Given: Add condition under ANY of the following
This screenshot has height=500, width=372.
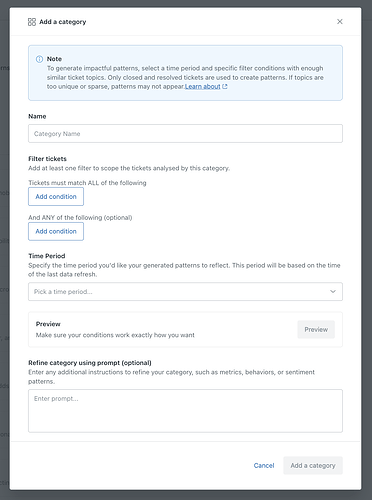Looking at the screenshot, I should [56, 231].
